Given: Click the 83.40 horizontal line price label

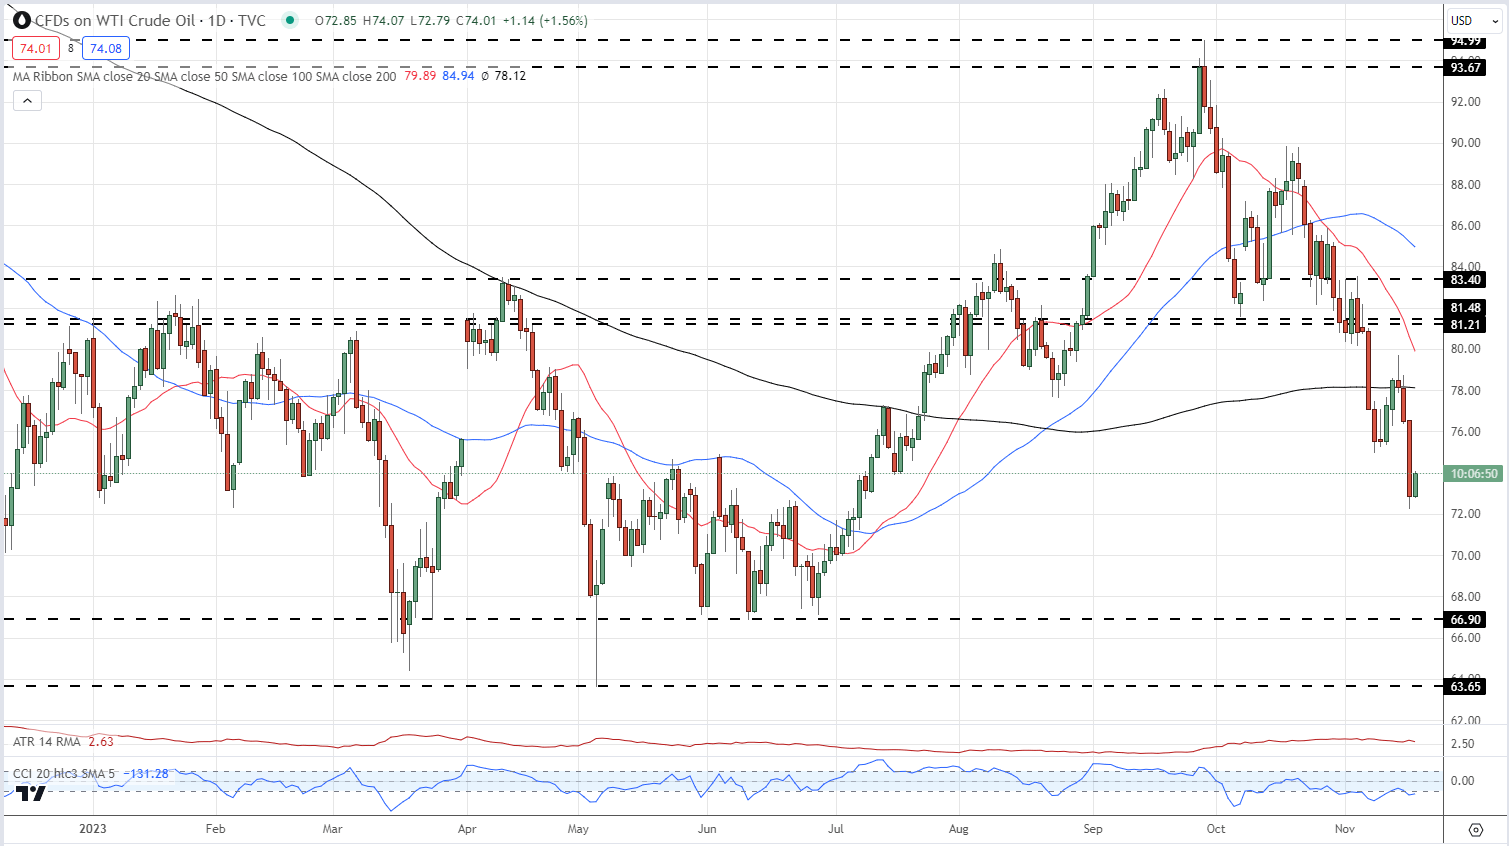Looking at the screenshot, I should [x=1466, y=280].
